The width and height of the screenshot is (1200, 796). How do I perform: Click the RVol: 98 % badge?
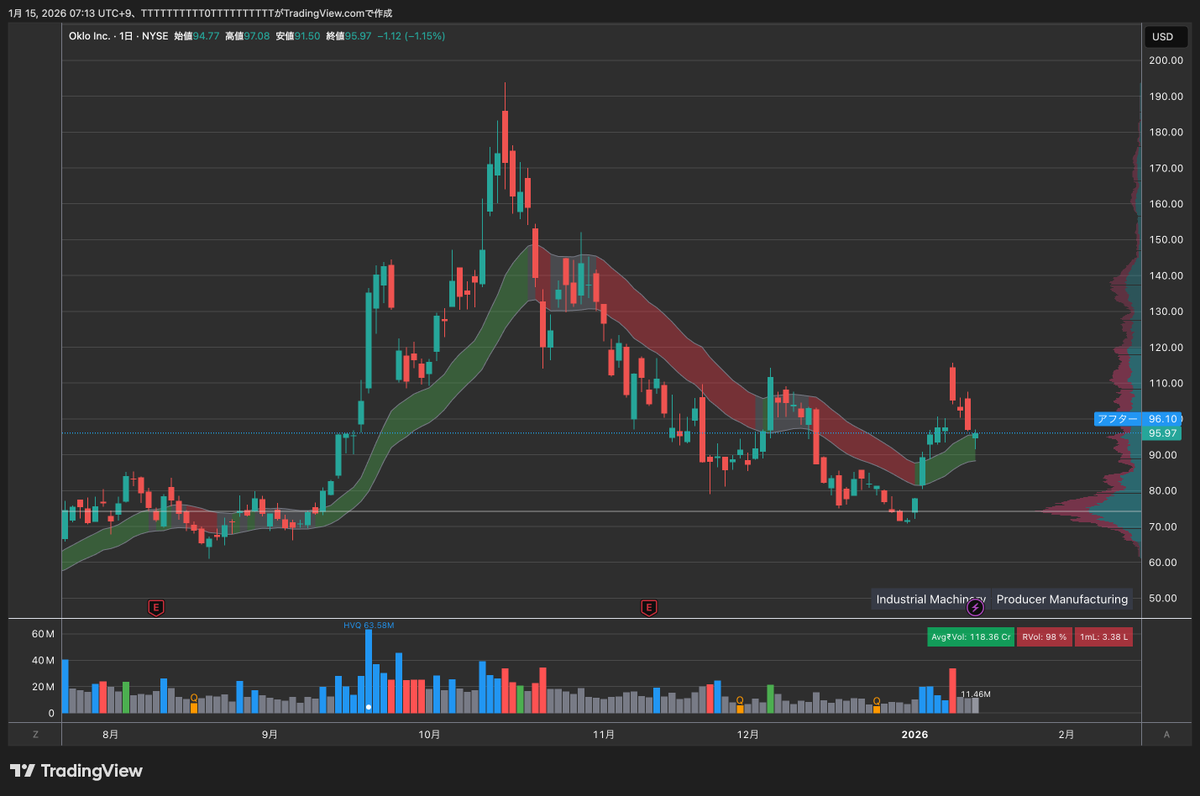[x=1043, y=636]
